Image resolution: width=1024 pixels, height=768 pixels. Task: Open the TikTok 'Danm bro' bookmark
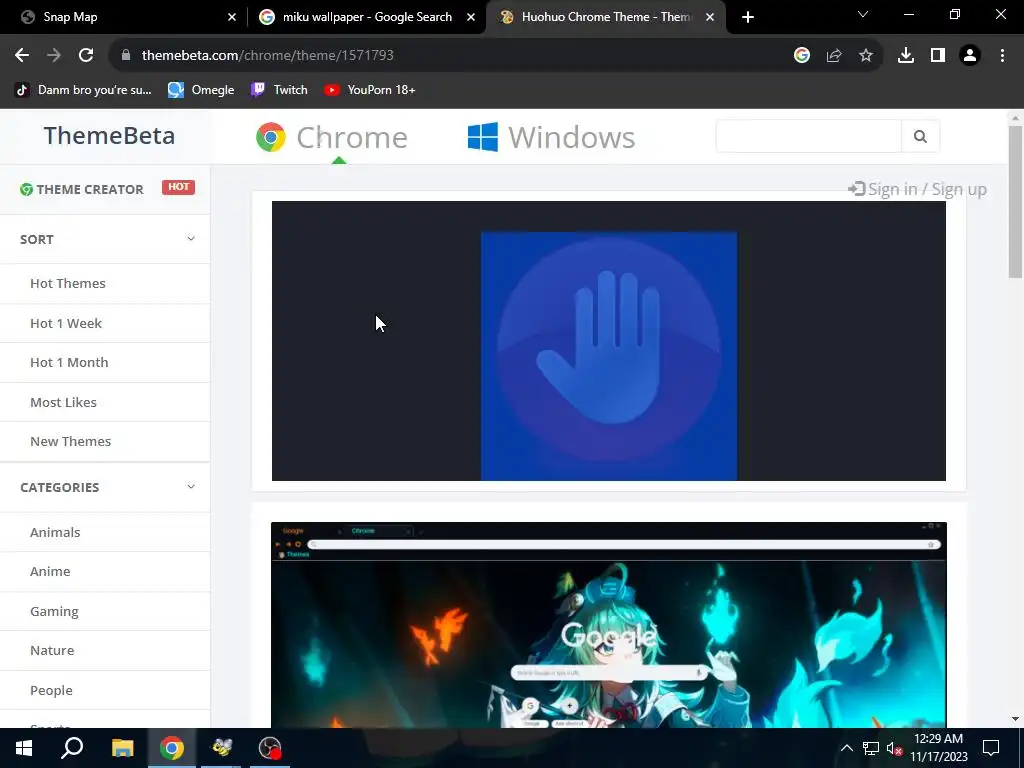83,90
